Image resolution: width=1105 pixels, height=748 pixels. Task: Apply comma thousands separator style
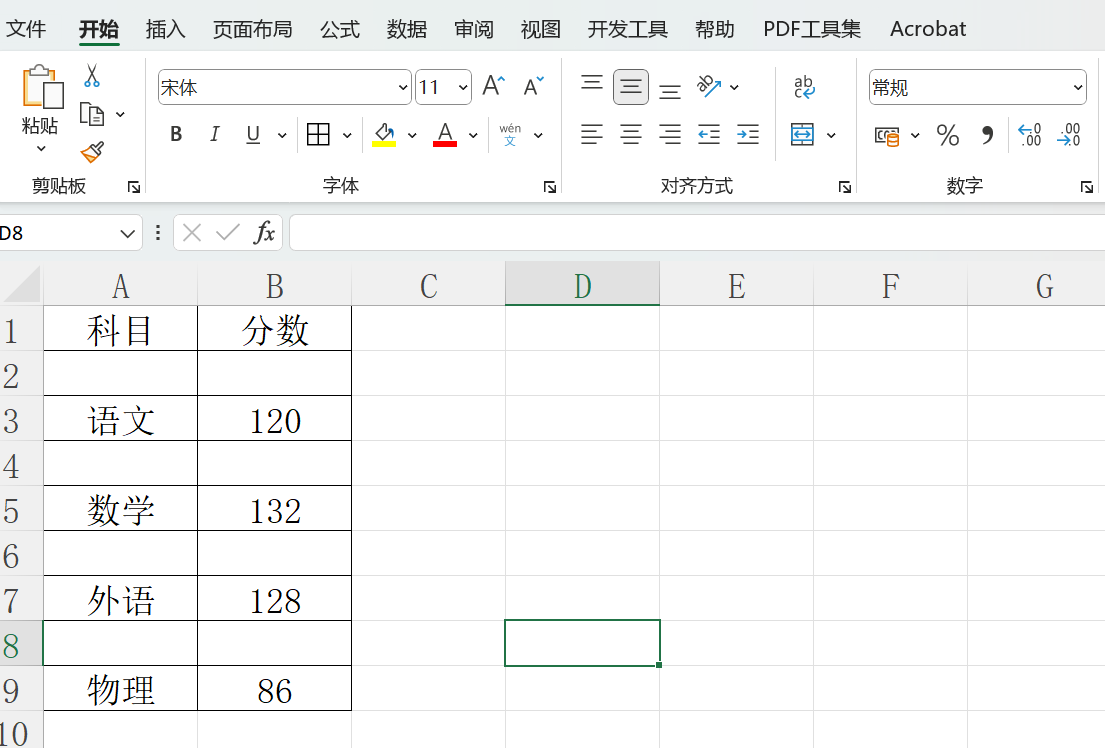(x=987, y=135)
